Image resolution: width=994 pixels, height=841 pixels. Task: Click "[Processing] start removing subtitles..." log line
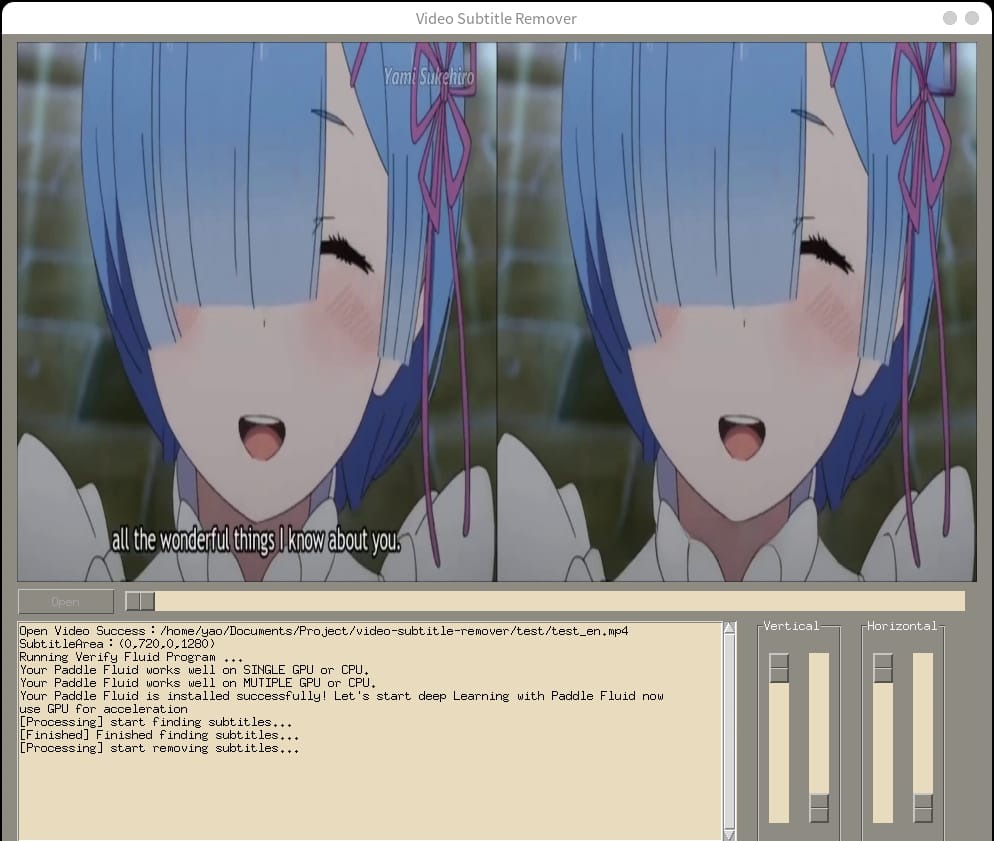pyautogui.click(x=159, y=748)
